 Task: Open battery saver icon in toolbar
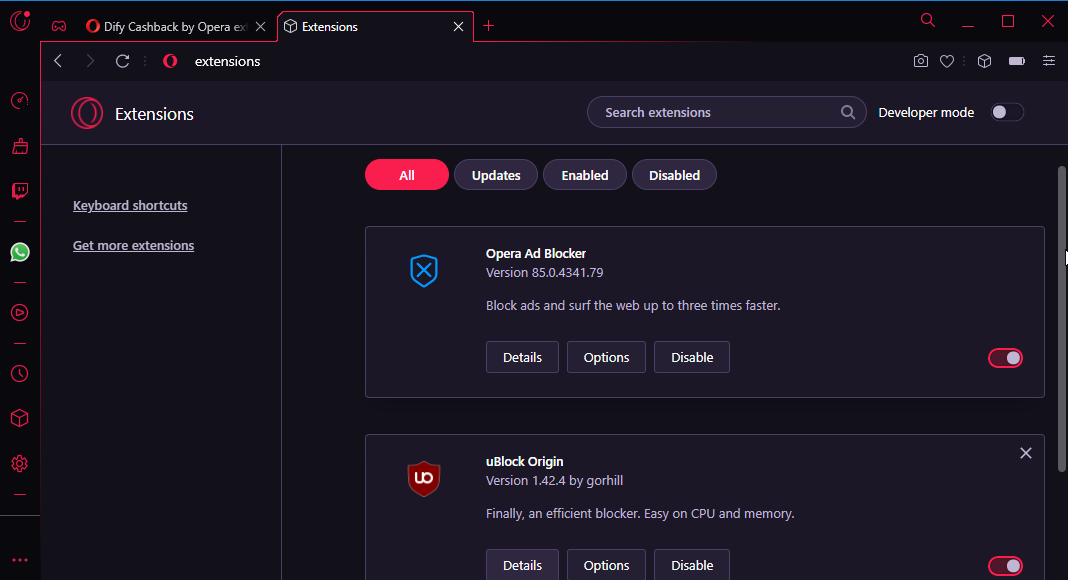coord(1017,61)
